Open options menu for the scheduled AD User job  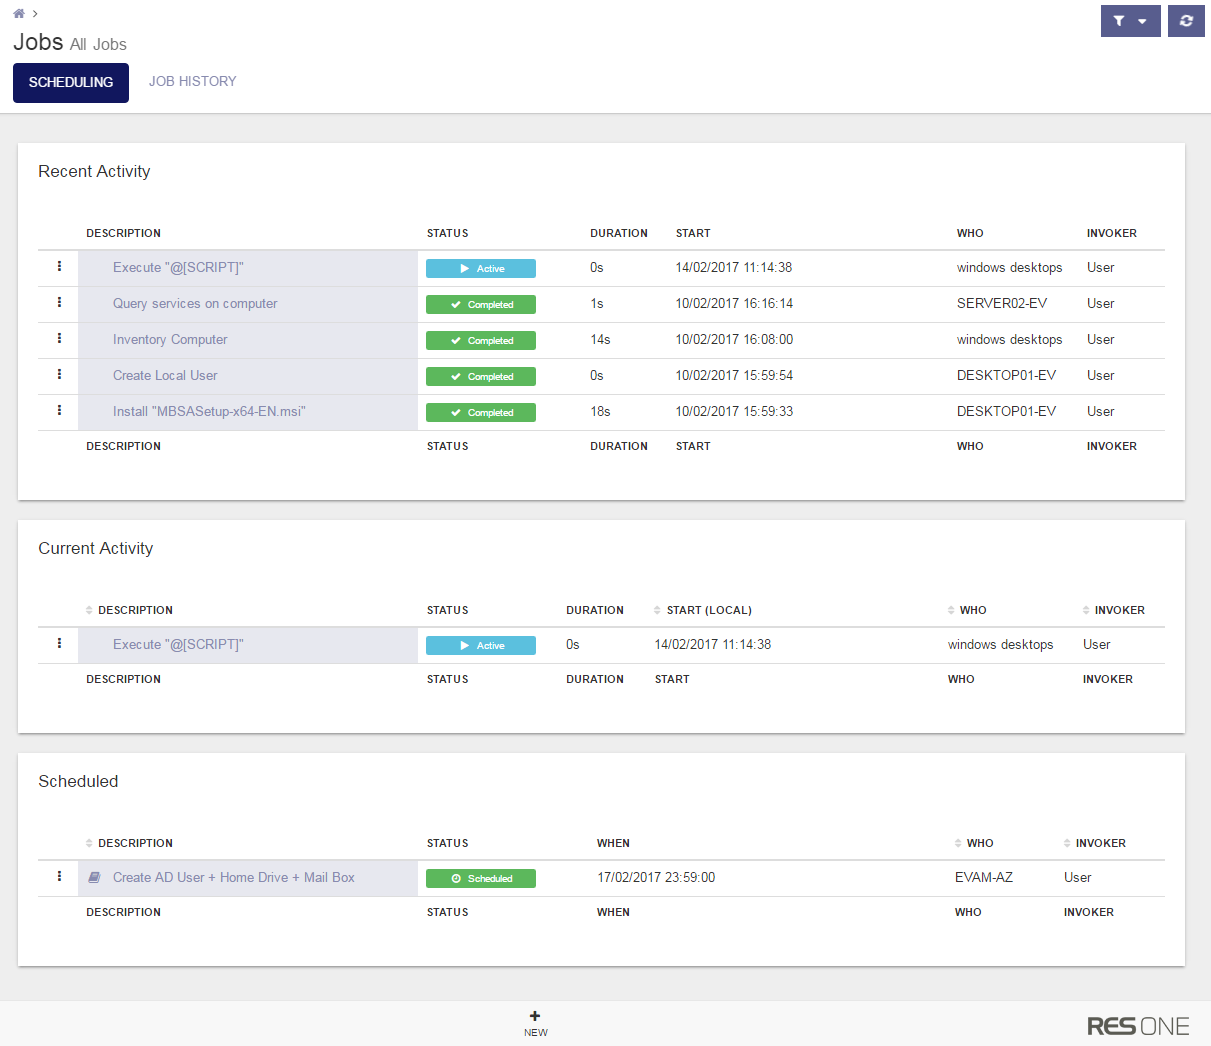click(x=59, y=877)
